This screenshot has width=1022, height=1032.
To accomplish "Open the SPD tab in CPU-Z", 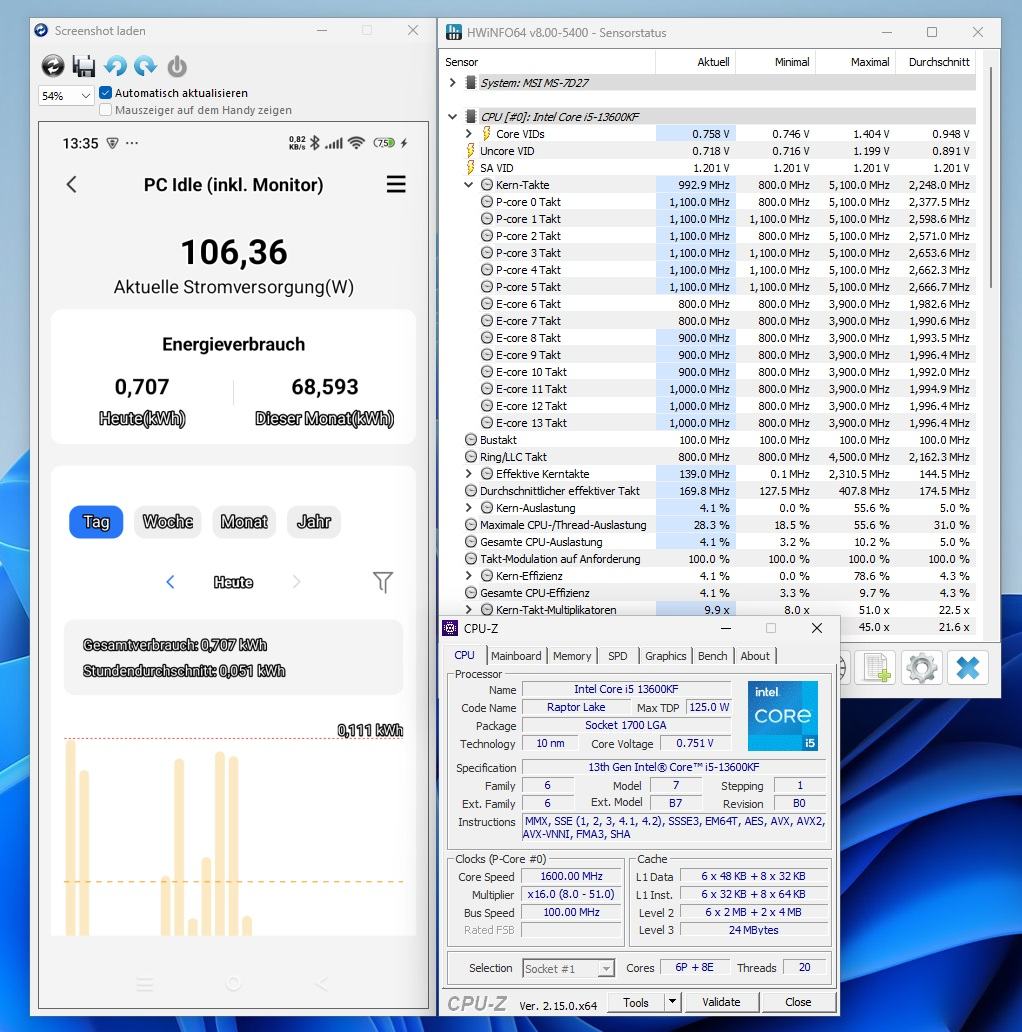I will [617, 656].
